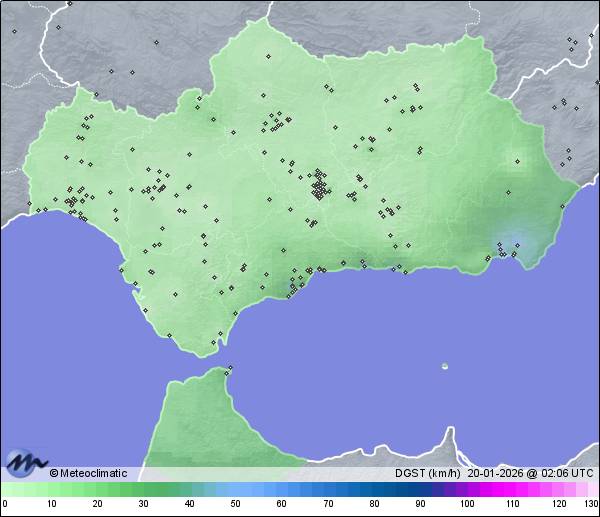Click the 130 label at the scale end

(x=591, y=504)
